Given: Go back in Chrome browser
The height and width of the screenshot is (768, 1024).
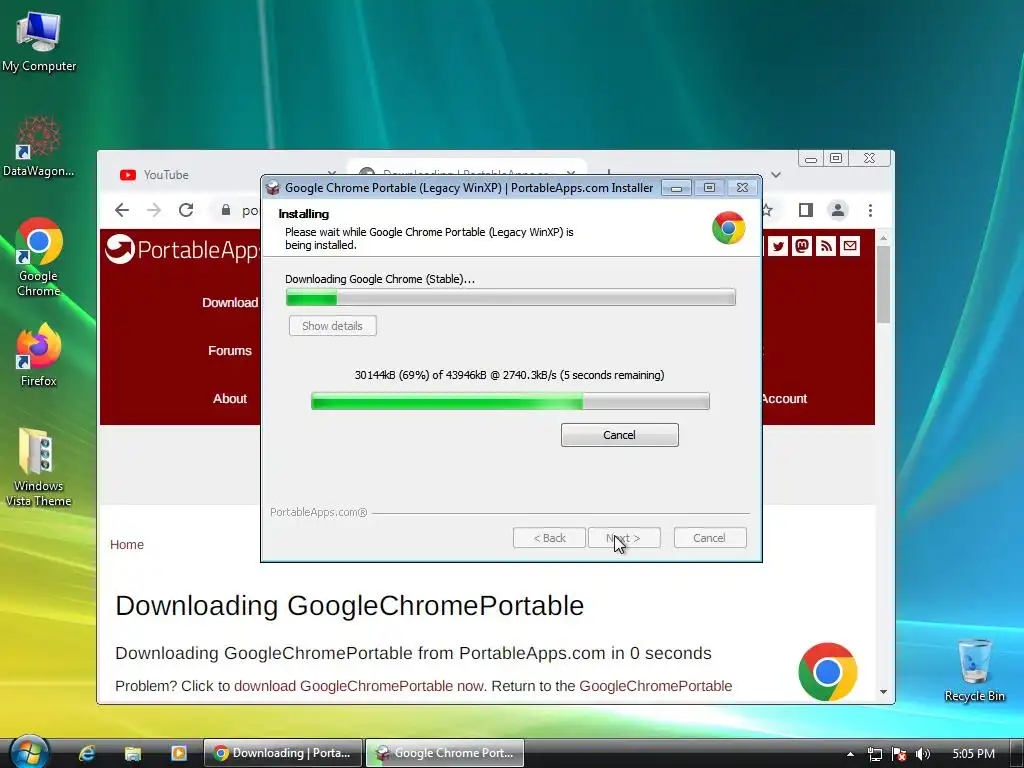Looking at the screenshot, I should click(121, 210).
